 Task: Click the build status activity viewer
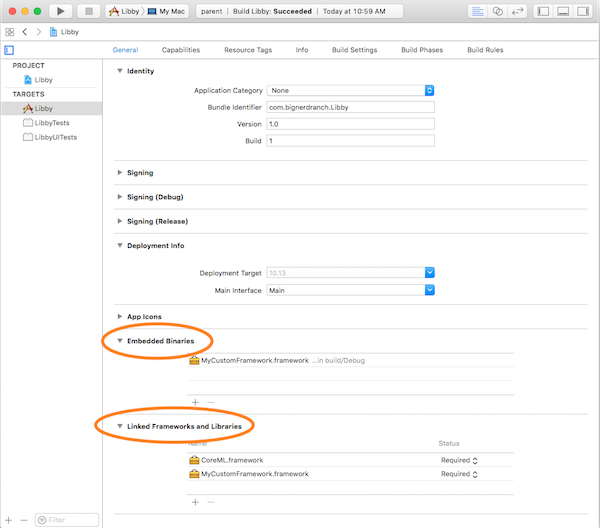(x=299, y=11)
